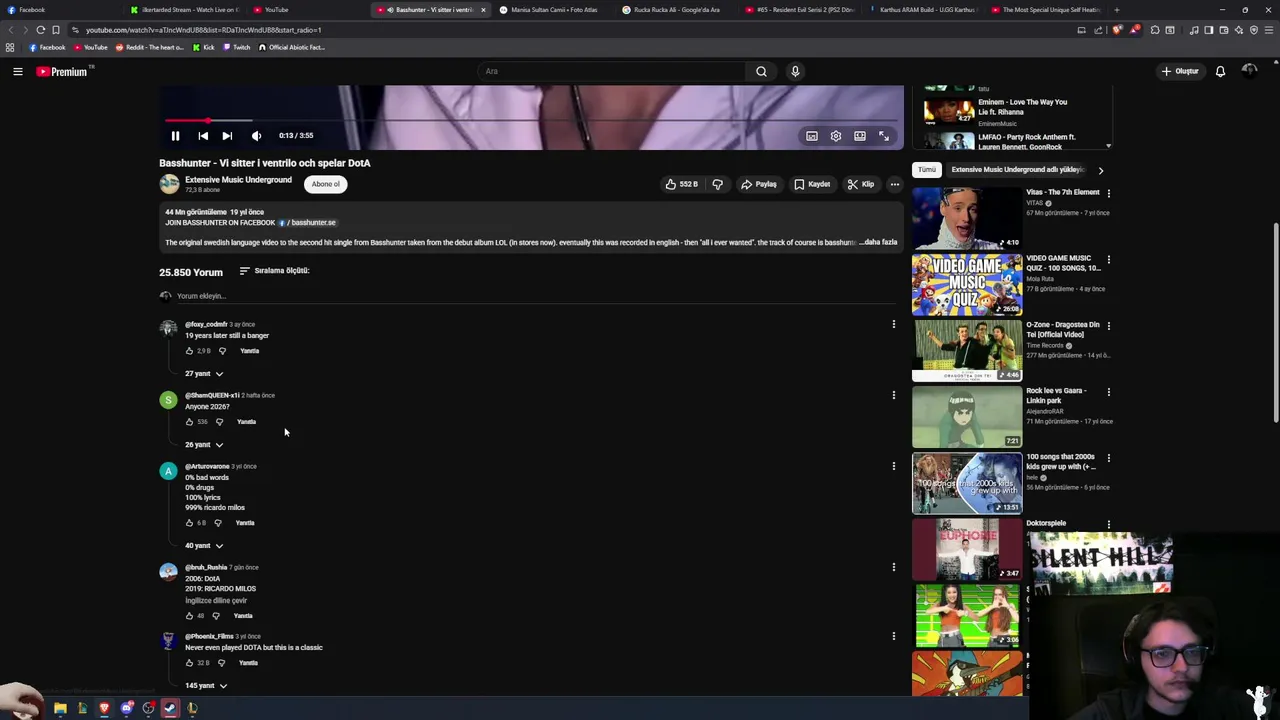
Task: Like the video (552 B)
Action: click(x=681, y=184)
